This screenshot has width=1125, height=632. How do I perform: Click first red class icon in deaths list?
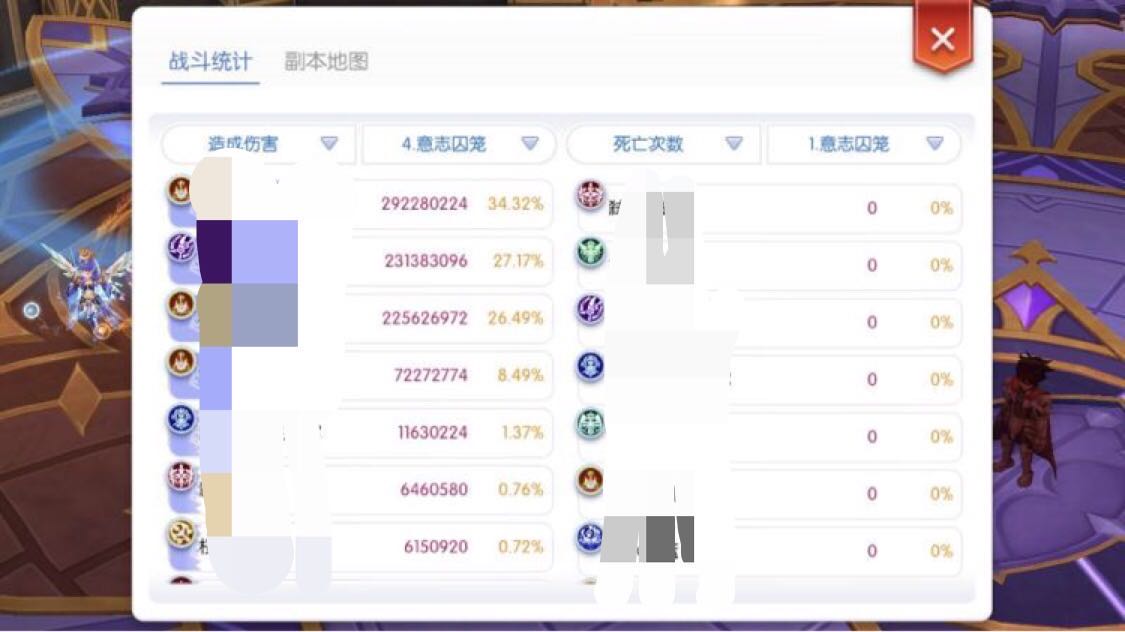click(x=590, y=195)
